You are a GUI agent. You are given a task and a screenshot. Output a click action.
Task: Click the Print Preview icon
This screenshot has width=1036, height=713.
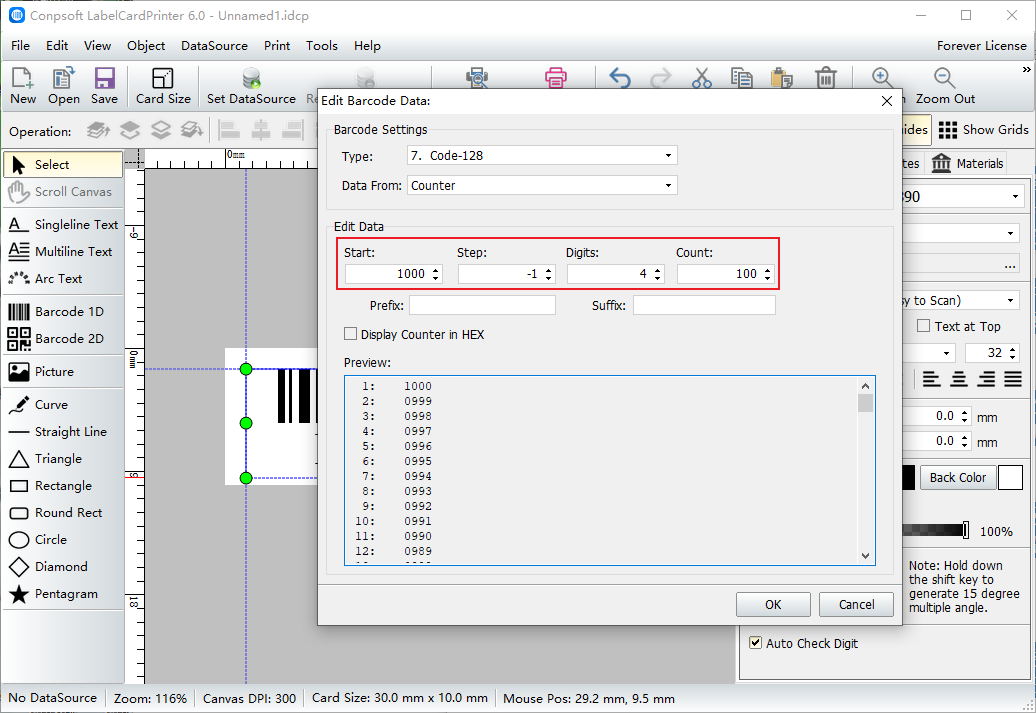477,78
